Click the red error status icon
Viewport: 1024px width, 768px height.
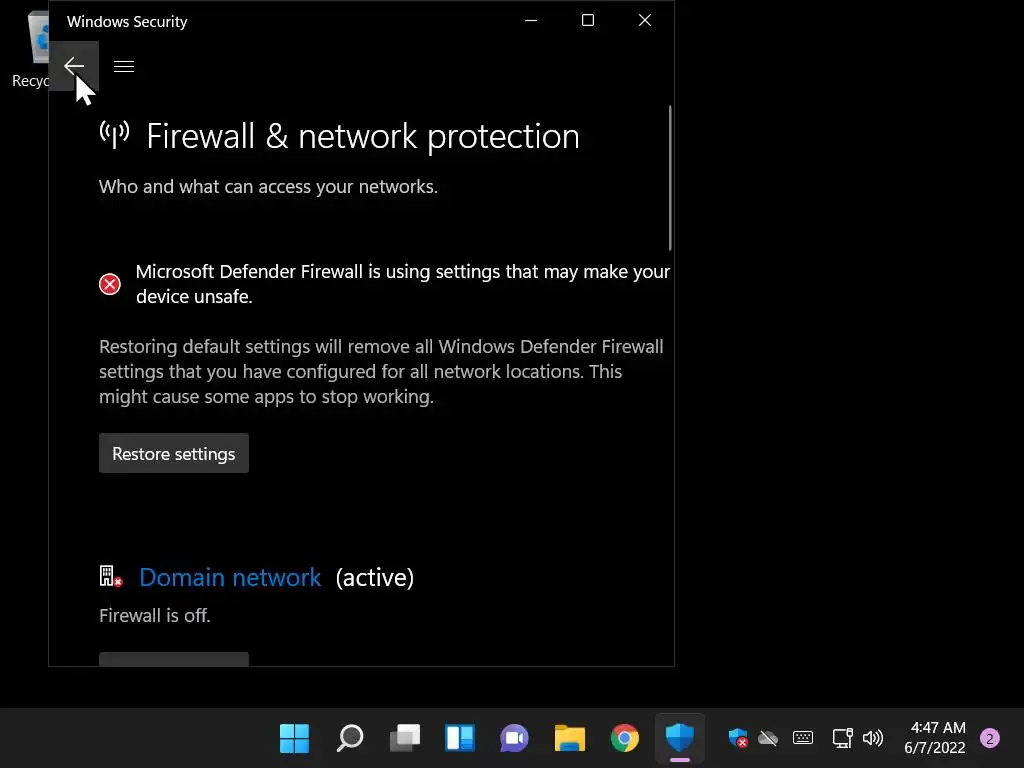110,284
